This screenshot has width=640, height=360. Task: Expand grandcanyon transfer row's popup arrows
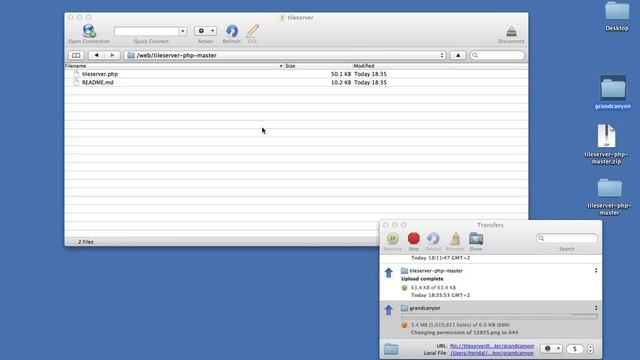[596, 308]
